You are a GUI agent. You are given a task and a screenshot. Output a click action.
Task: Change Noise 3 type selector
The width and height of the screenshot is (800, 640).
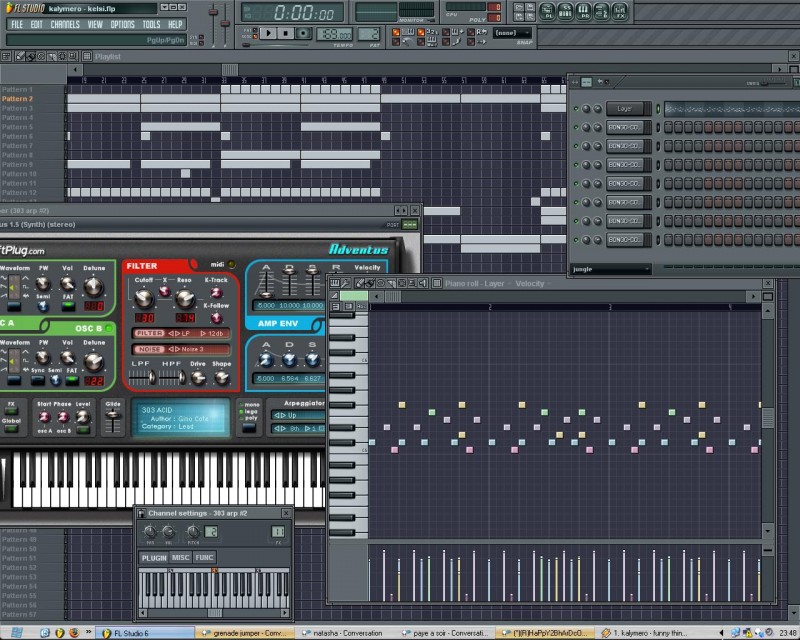[186, 349]
